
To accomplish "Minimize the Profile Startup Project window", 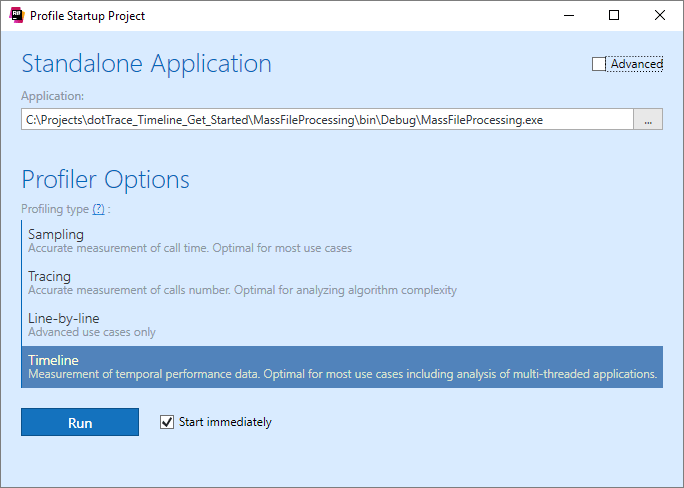I will 569,15.
